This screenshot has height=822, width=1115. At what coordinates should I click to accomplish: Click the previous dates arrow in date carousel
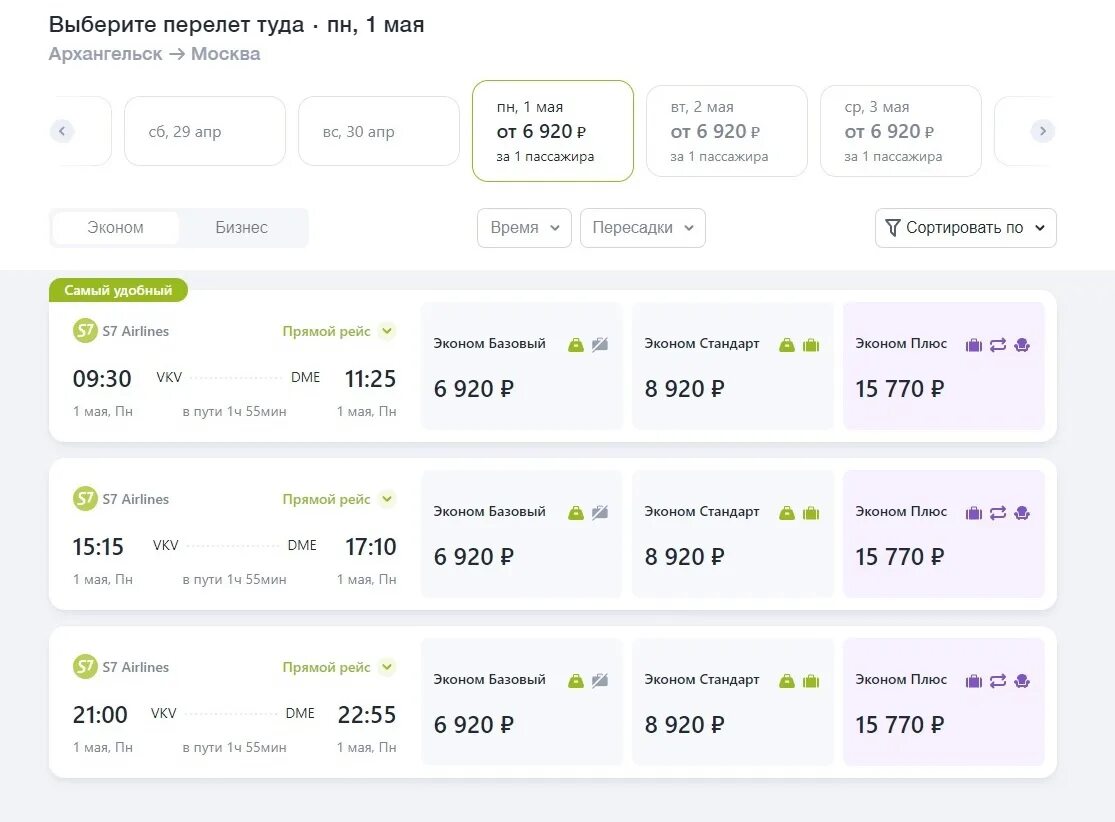62,131
